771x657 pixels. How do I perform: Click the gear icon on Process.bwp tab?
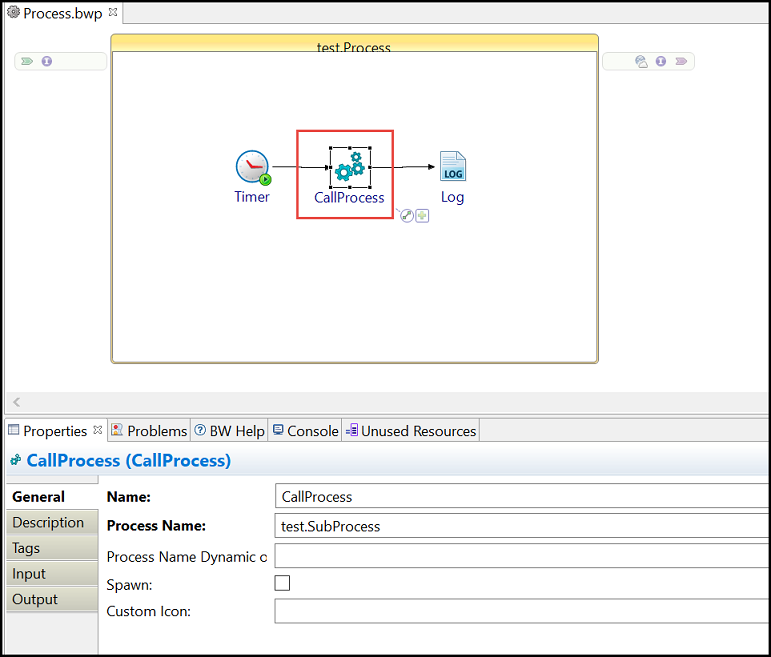[13, 12]
